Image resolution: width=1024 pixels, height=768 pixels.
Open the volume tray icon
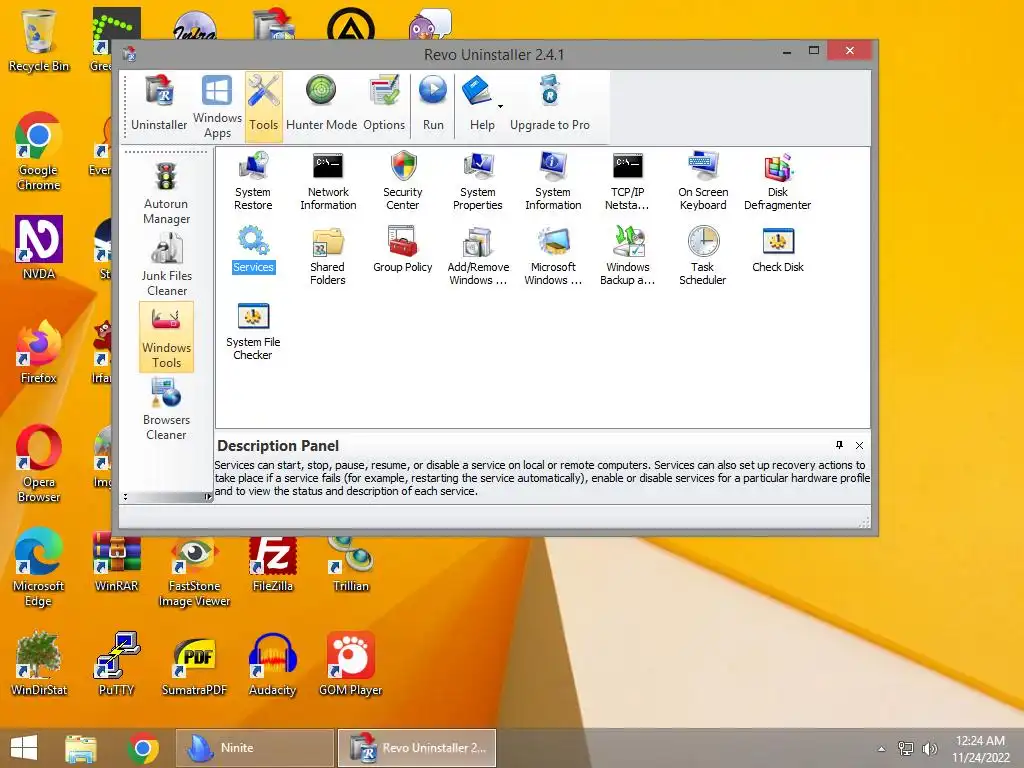click(929, 749)
